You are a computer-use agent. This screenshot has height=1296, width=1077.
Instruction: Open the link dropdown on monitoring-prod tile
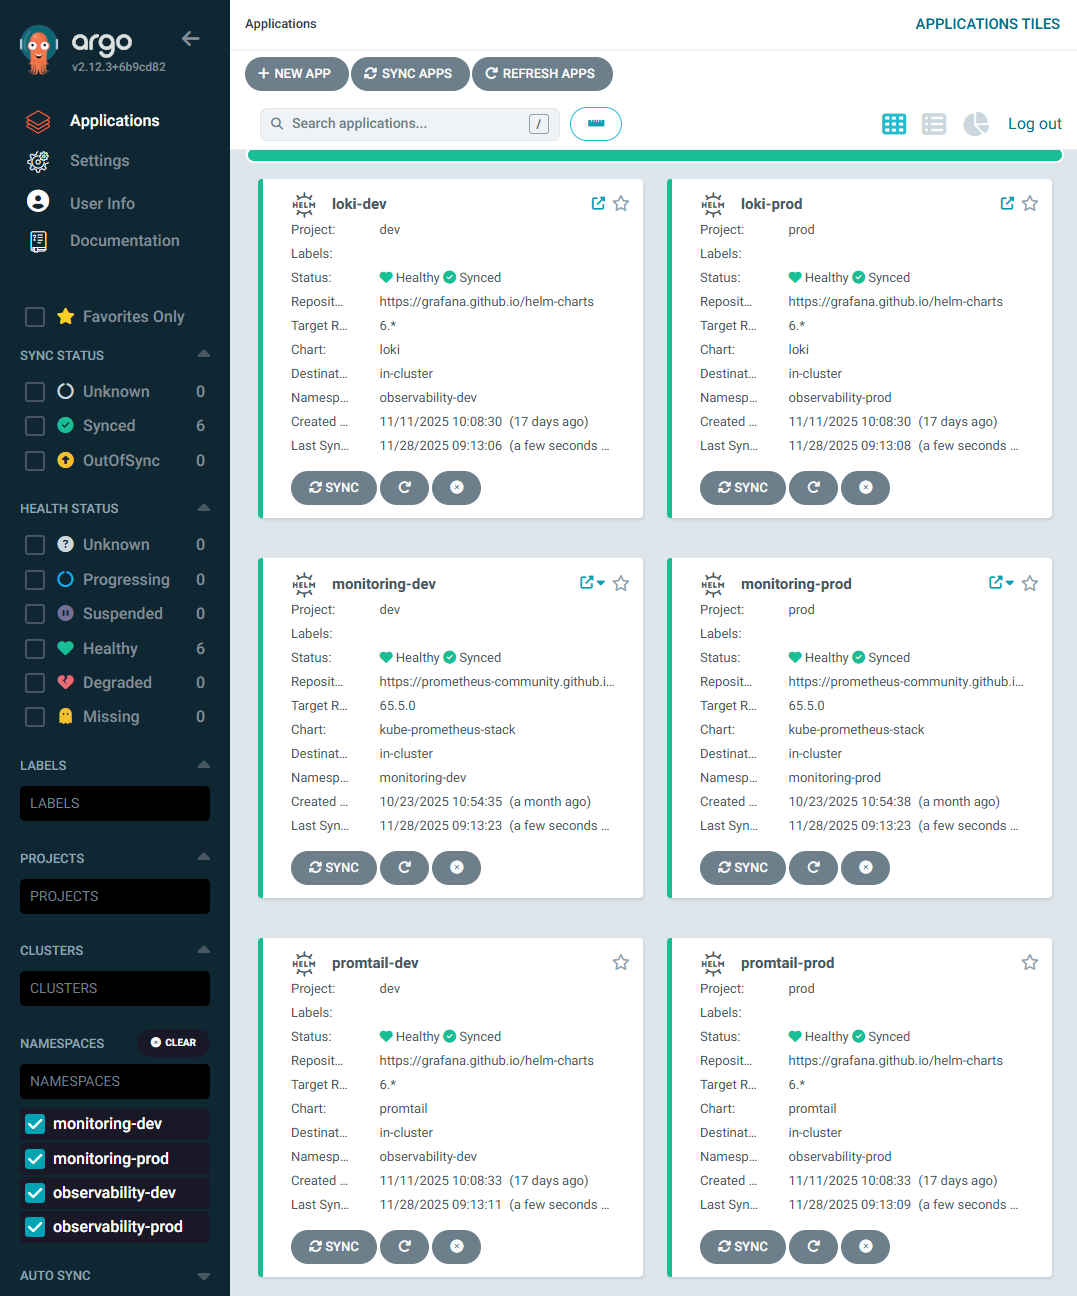(1009, 582)
